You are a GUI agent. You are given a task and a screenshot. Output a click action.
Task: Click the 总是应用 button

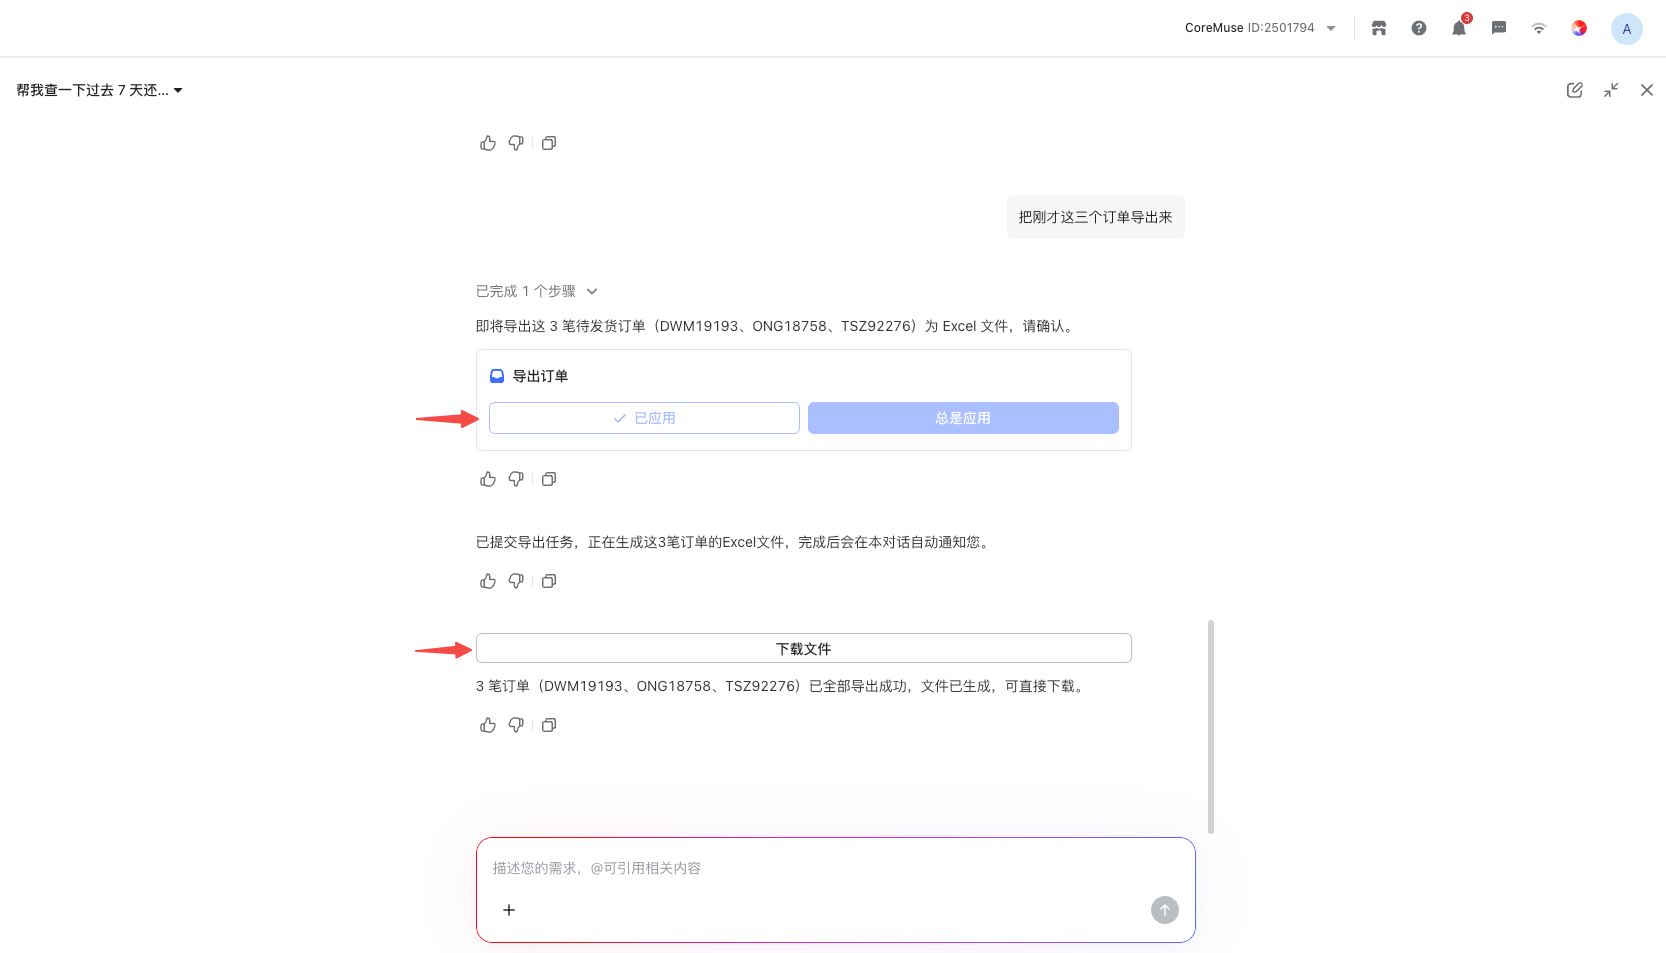(963, 418)
